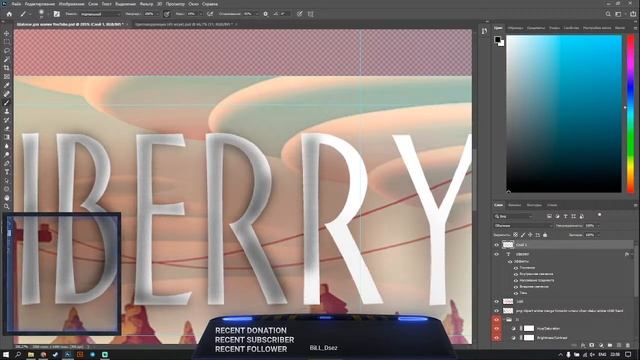Open the search icon at top right
Image resolution: width=640 pixels, height=360 pixels.
click(x=608, y=14)
